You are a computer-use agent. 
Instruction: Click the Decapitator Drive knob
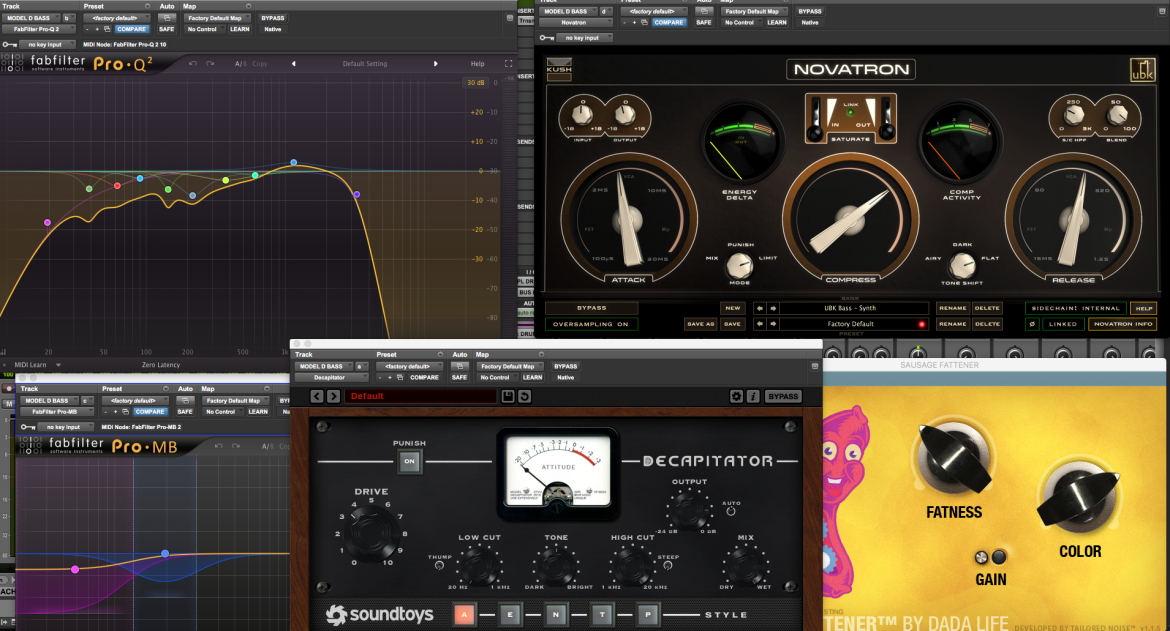pyautogui.click(x=371, y=532)
